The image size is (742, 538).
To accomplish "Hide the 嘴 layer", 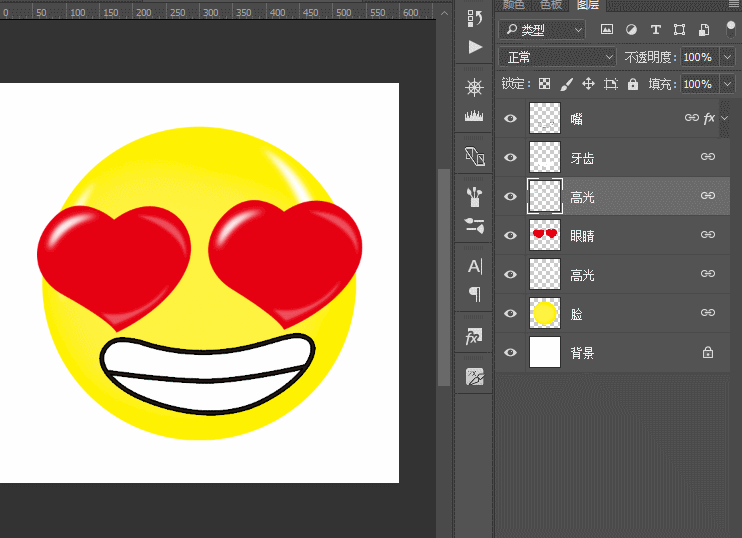I will click(510, 118).
